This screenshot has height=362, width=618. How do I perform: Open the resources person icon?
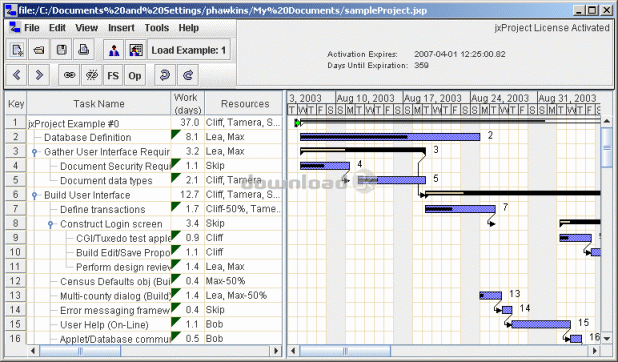click(x=114, y=50)
